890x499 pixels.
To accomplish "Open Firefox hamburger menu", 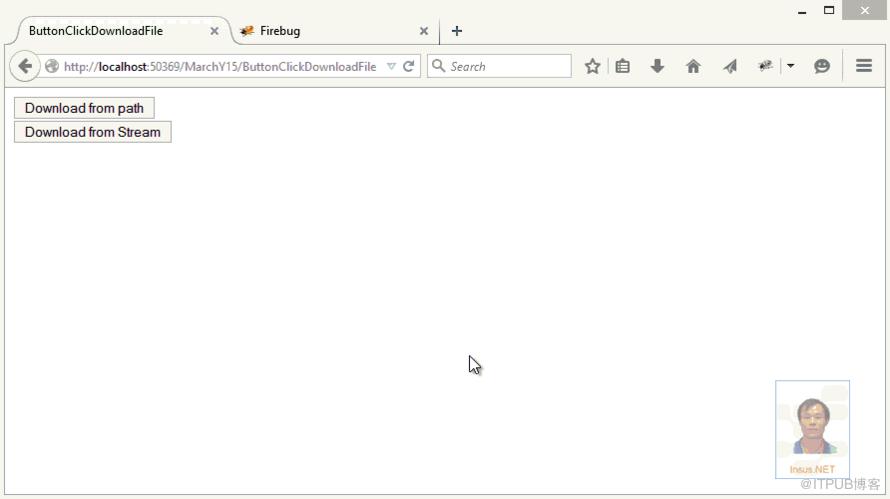I will [x=864, y=66].
